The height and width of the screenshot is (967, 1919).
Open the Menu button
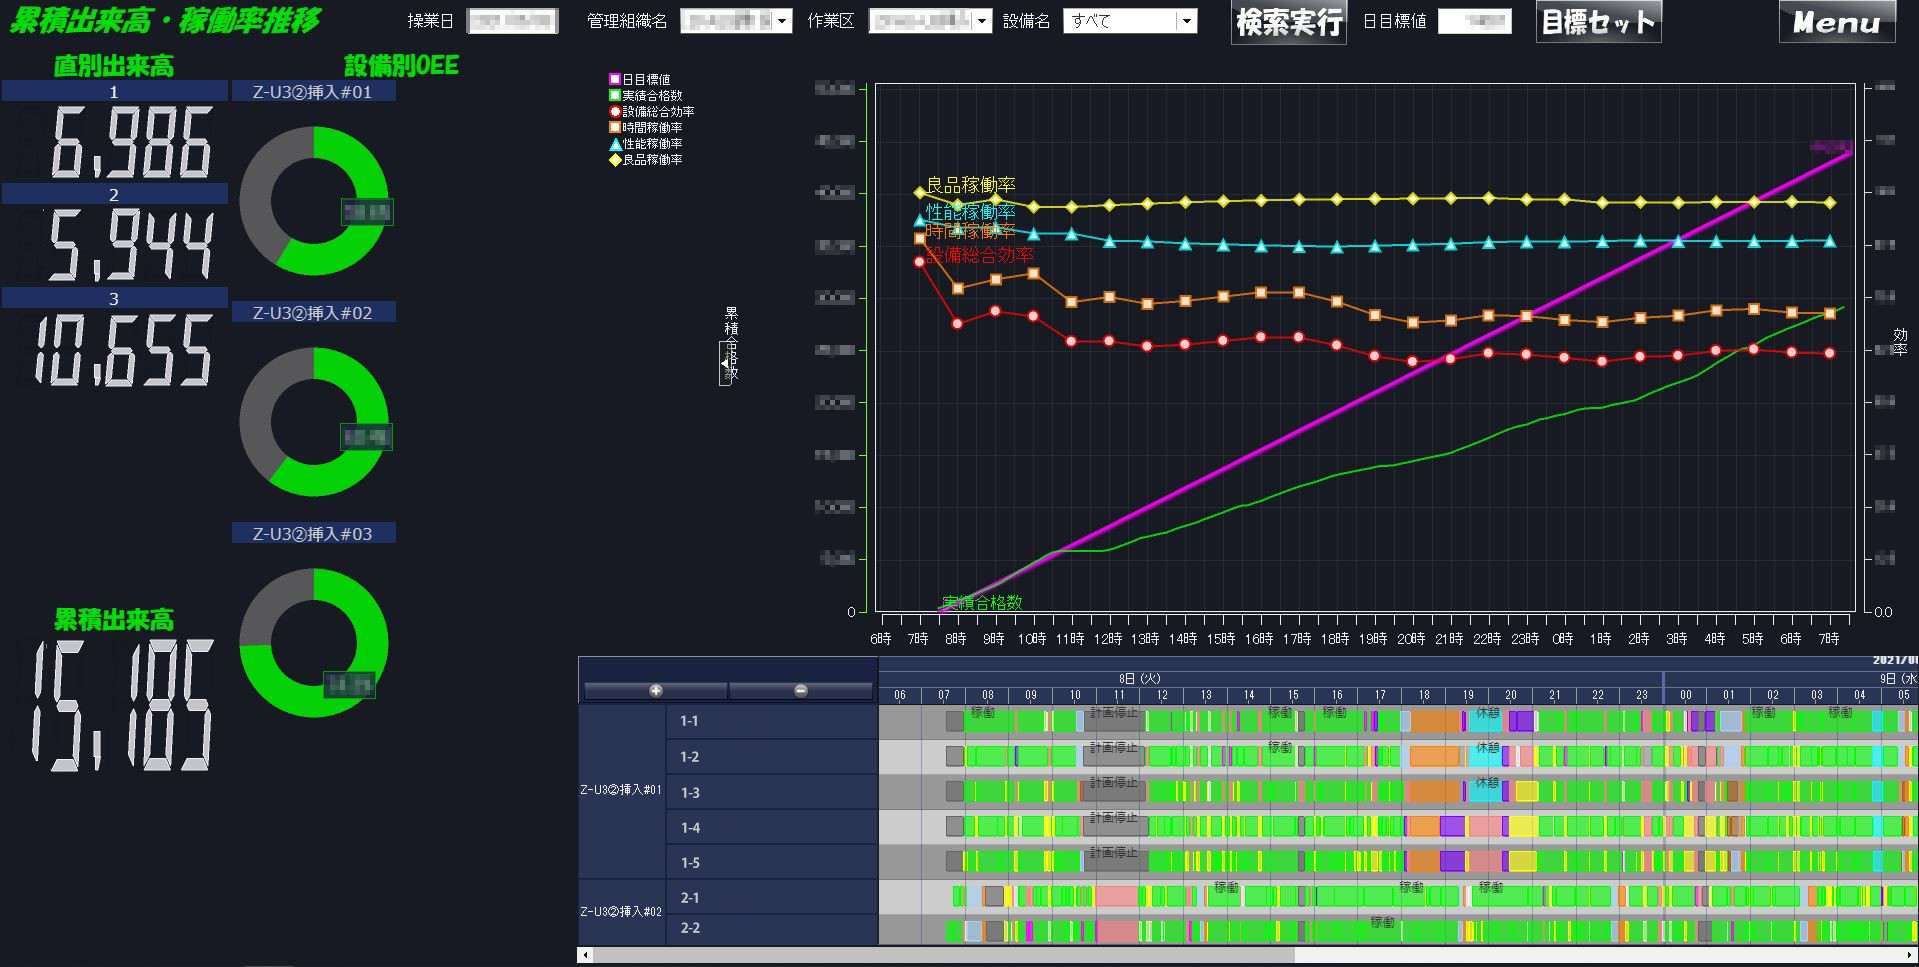click(x=1837, y=22)
